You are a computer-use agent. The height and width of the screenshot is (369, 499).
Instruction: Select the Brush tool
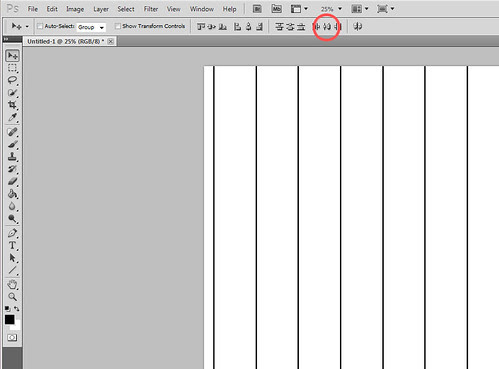coord(12,144)
